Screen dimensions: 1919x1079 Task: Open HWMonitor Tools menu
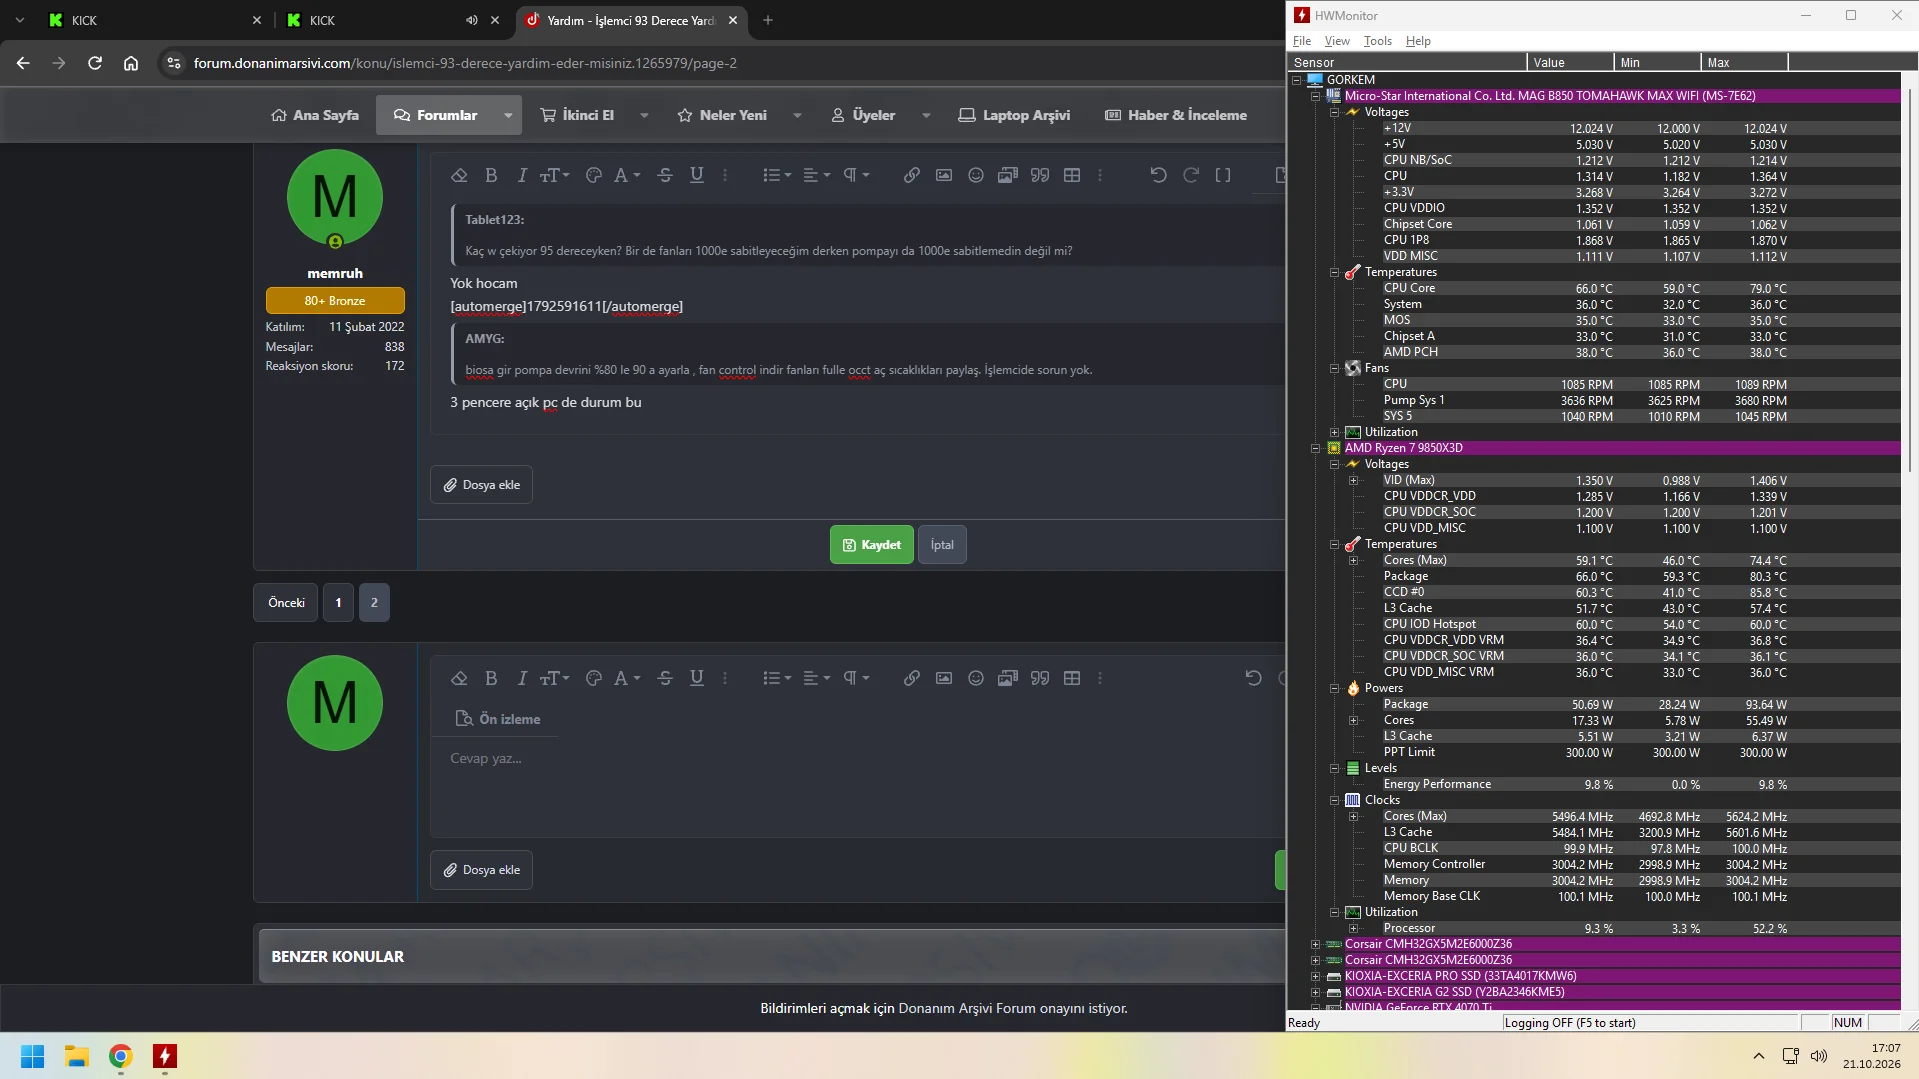point(1378,41)
